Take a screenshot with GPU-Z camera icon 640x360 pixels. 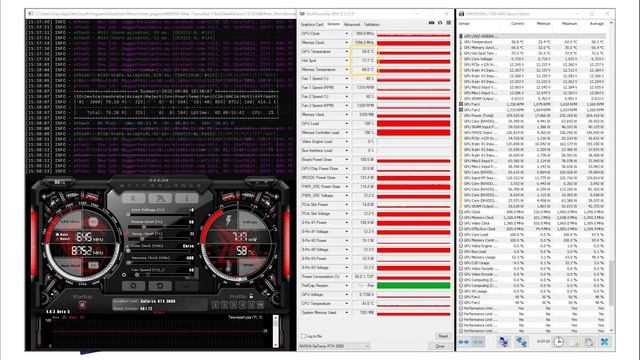pos(431,23)
